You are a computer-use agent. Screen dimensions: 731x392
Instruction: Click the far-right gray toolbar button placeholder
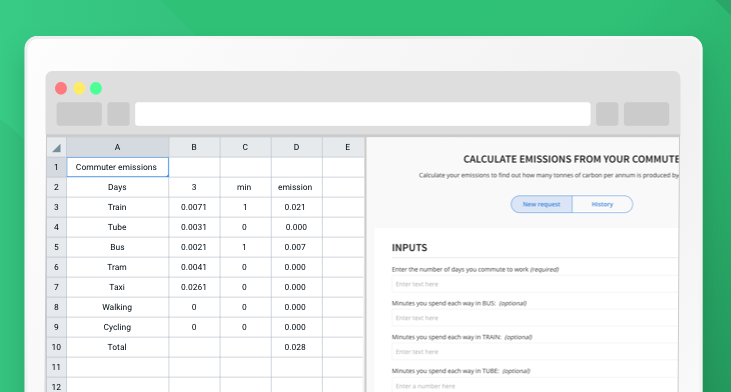(647, 114)
